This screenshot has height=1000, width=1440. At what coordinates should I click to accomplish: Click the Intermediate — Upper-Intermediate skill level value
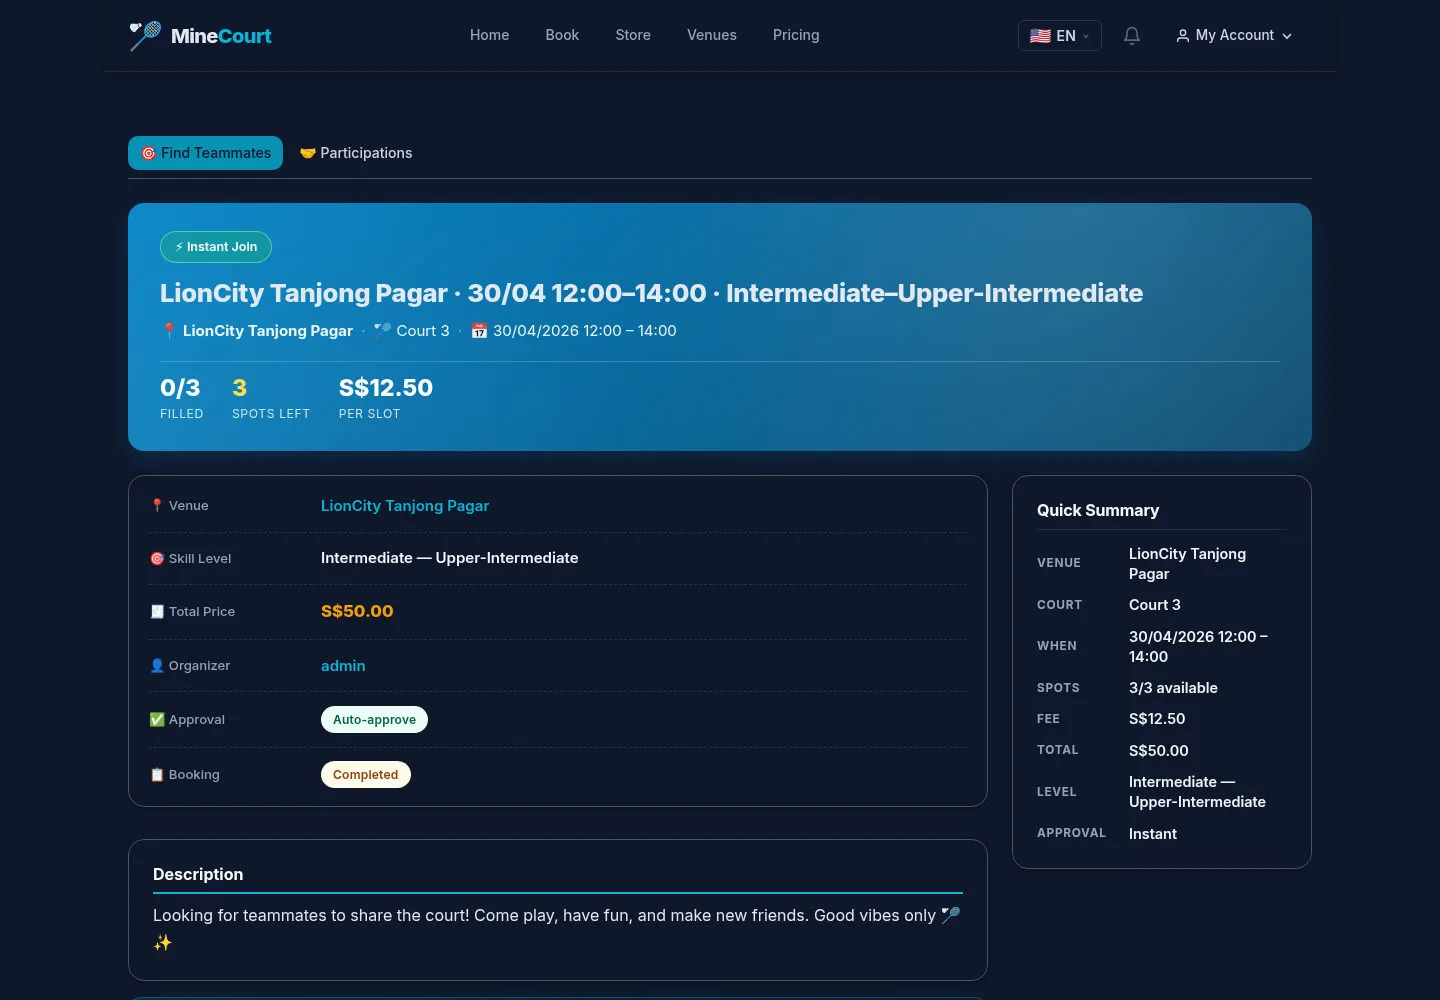point(450,558)
